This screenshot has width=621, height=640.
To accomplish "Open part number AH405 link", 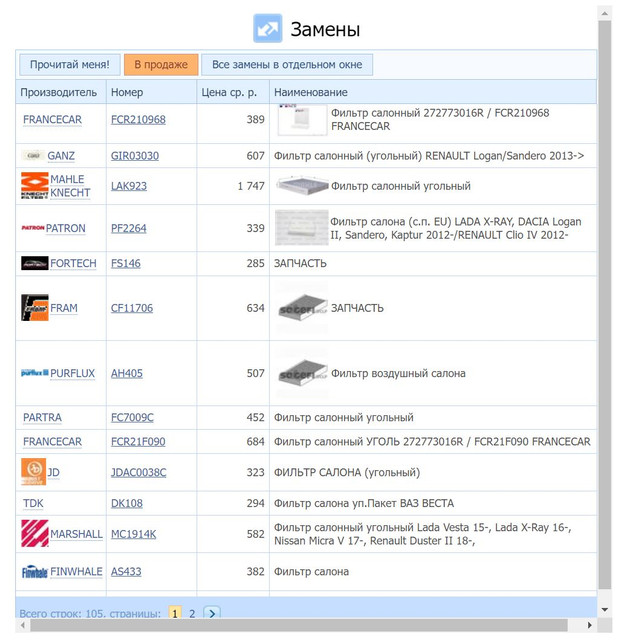I will pos(127,373).
